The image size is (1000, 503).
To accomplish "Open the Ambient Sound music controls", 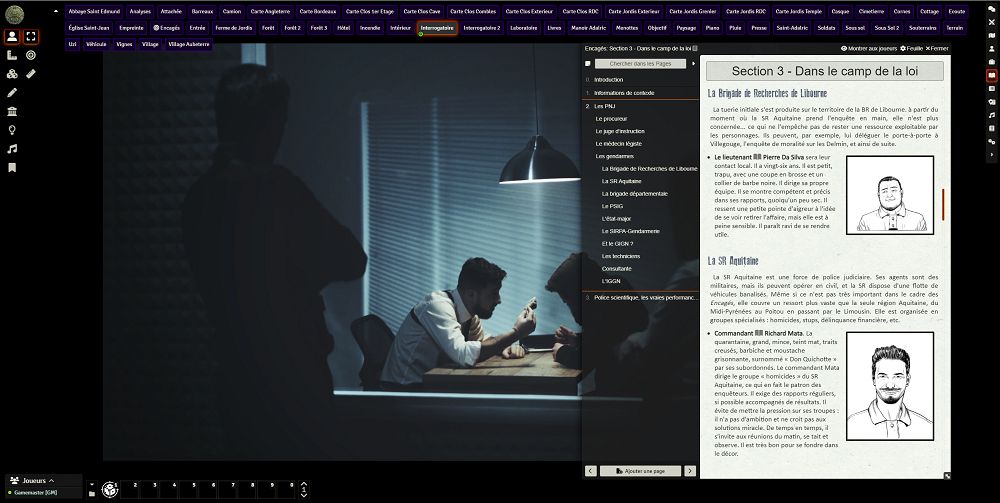I will click(12, 149).
